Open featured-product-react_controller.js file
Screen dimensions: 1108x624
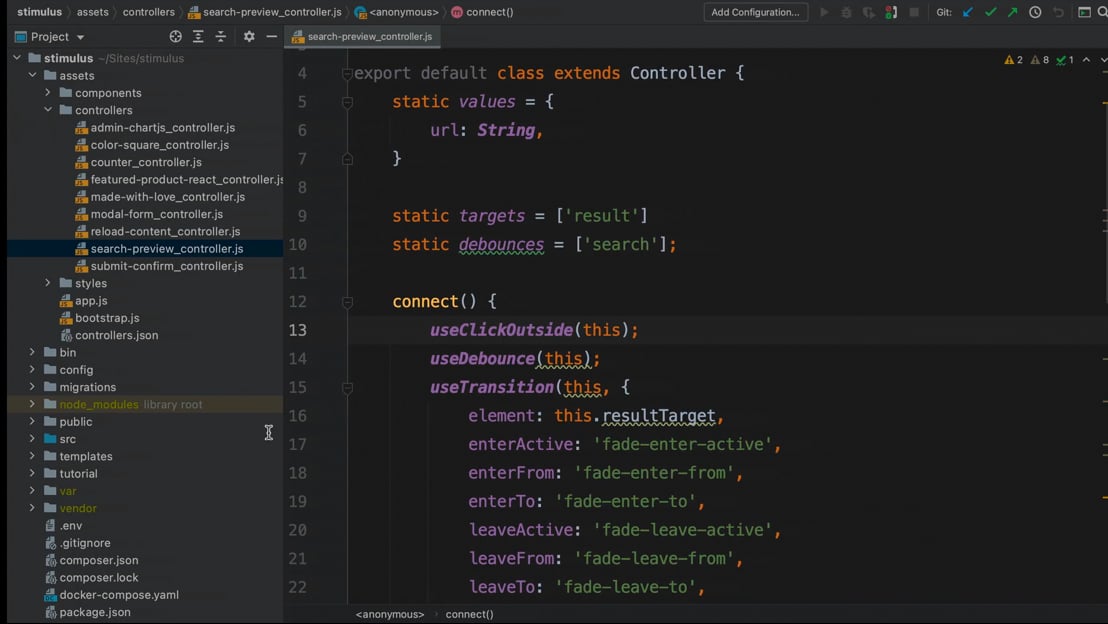(x=187, y=179)
